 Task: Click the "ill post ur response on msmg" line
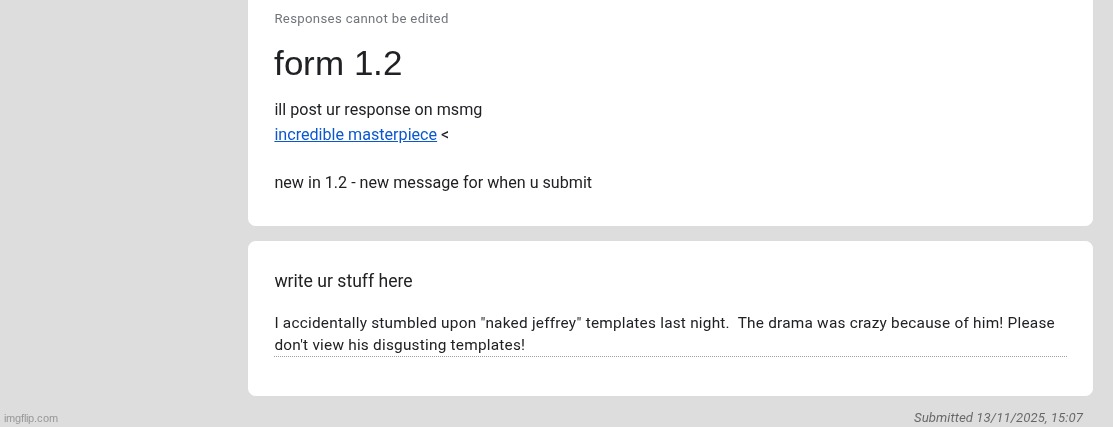click(x=378, y=110)
